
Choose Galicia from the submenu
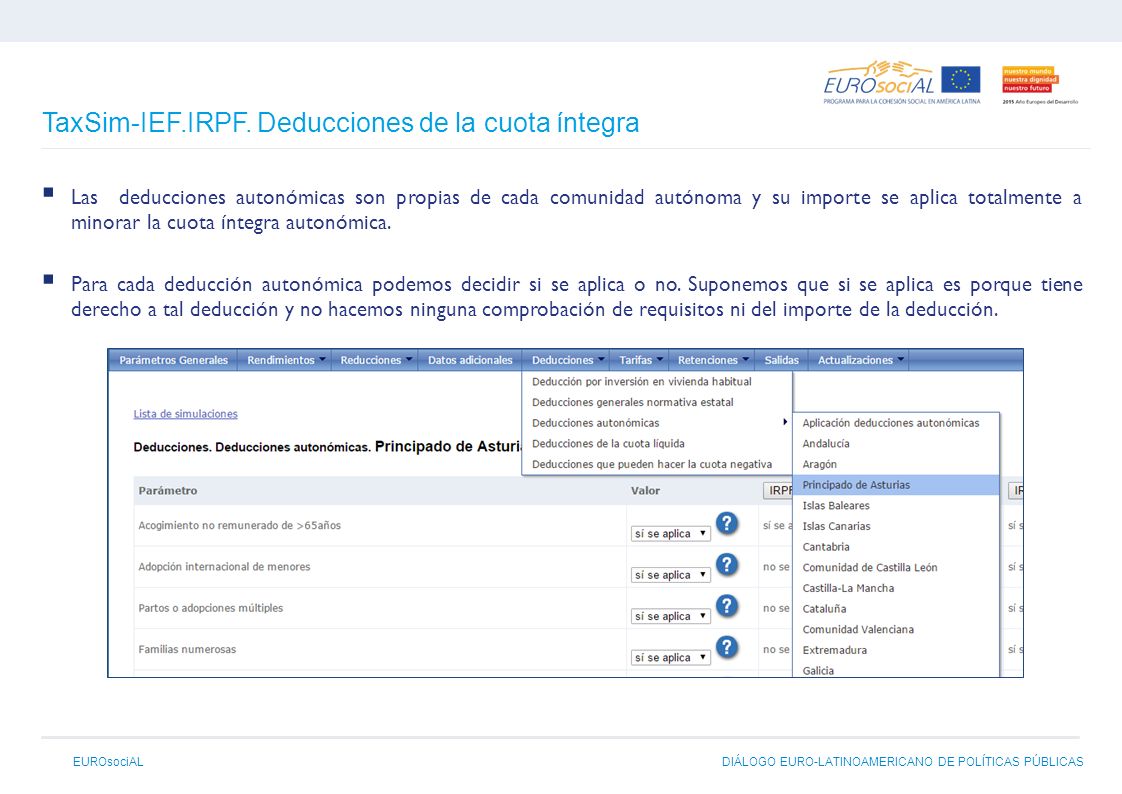pyautogui.click(x=897, y=670)
